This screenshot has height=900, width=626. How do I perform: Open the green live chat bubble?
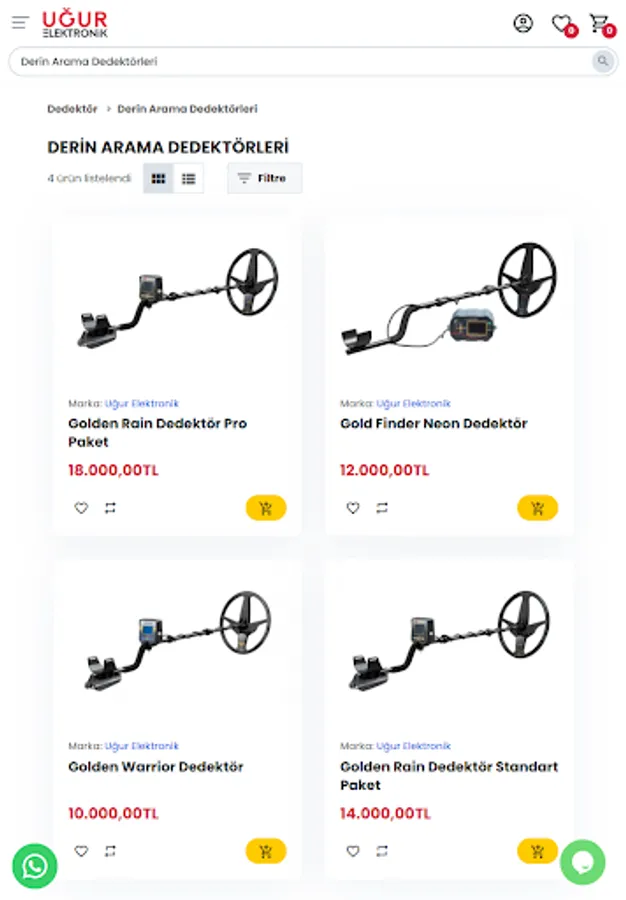(x=582, y=862)
